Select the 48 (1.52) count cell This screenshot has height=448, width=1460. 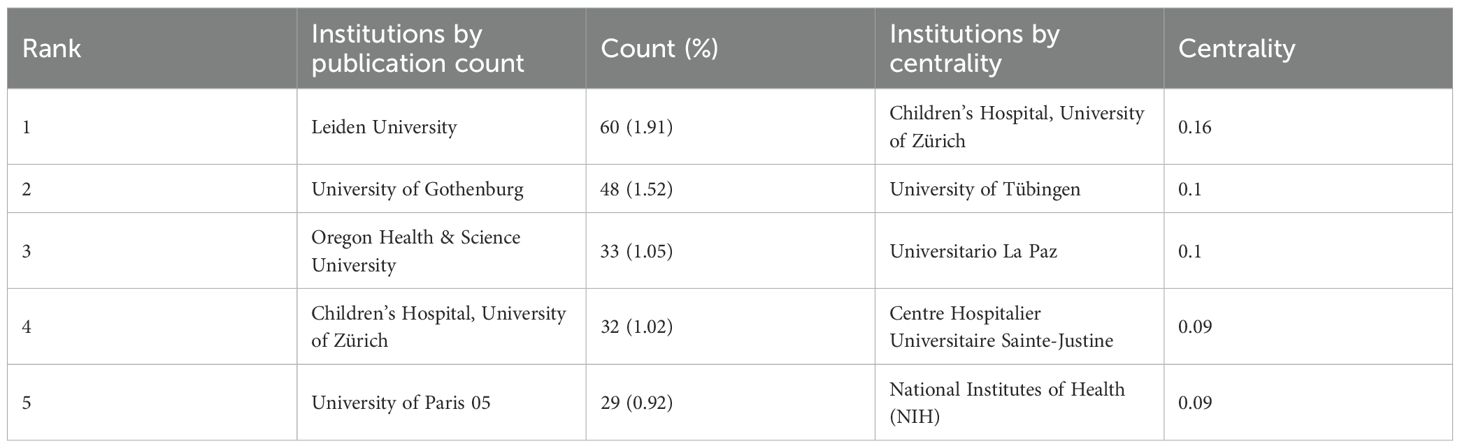tap(637, 189)
